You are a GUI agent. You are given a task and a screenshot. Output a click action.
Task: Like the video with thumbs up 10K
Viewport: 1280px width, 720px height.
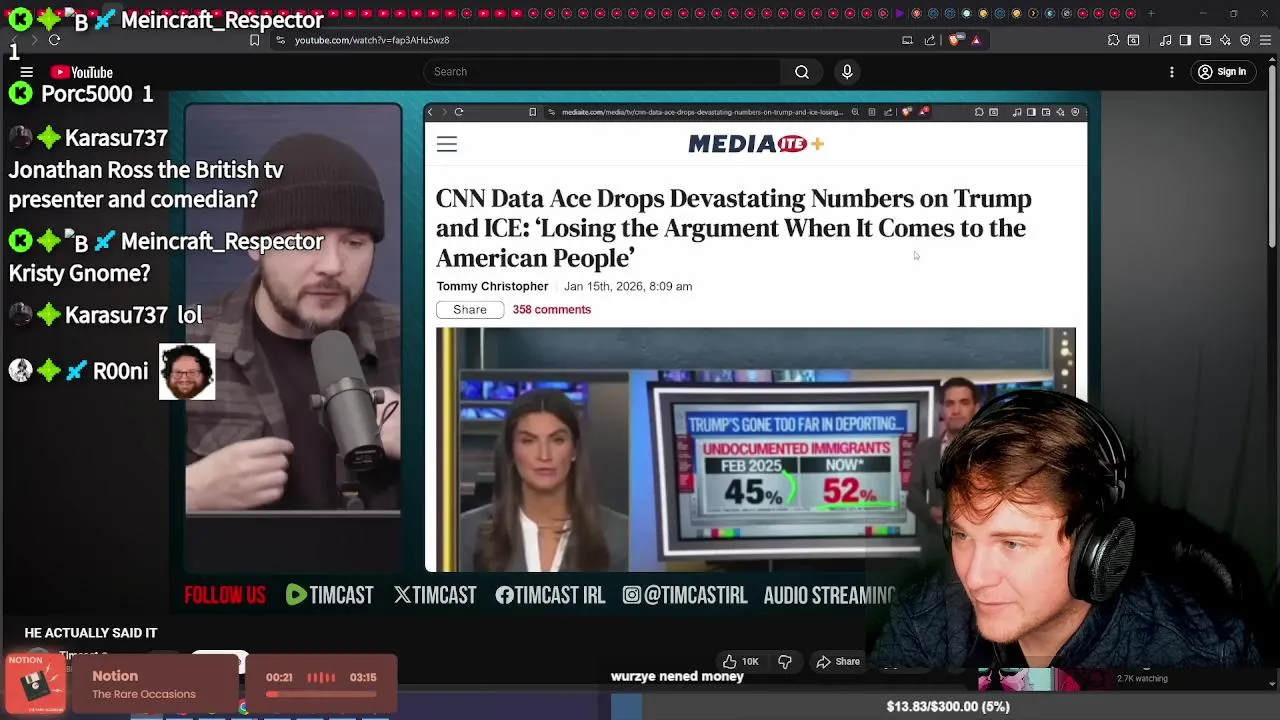(x=740, y=661)
